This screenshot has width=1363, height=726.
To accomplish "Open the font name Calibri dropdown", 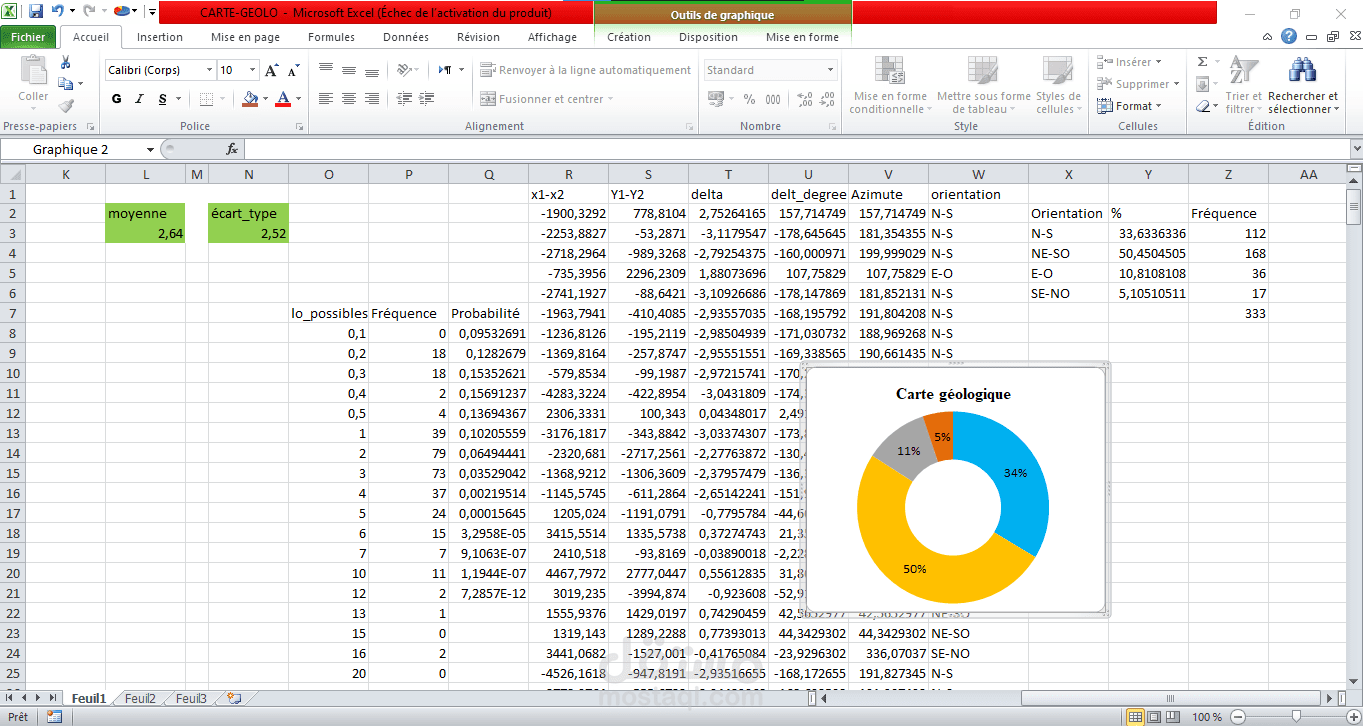I will pos(209,70).
